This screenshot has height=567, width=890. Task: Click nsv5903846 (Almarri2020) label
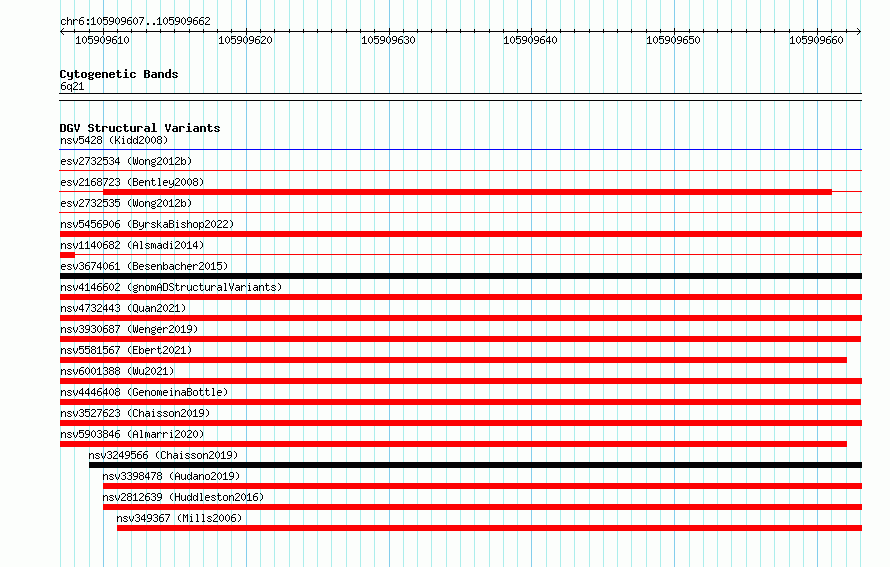132,434
